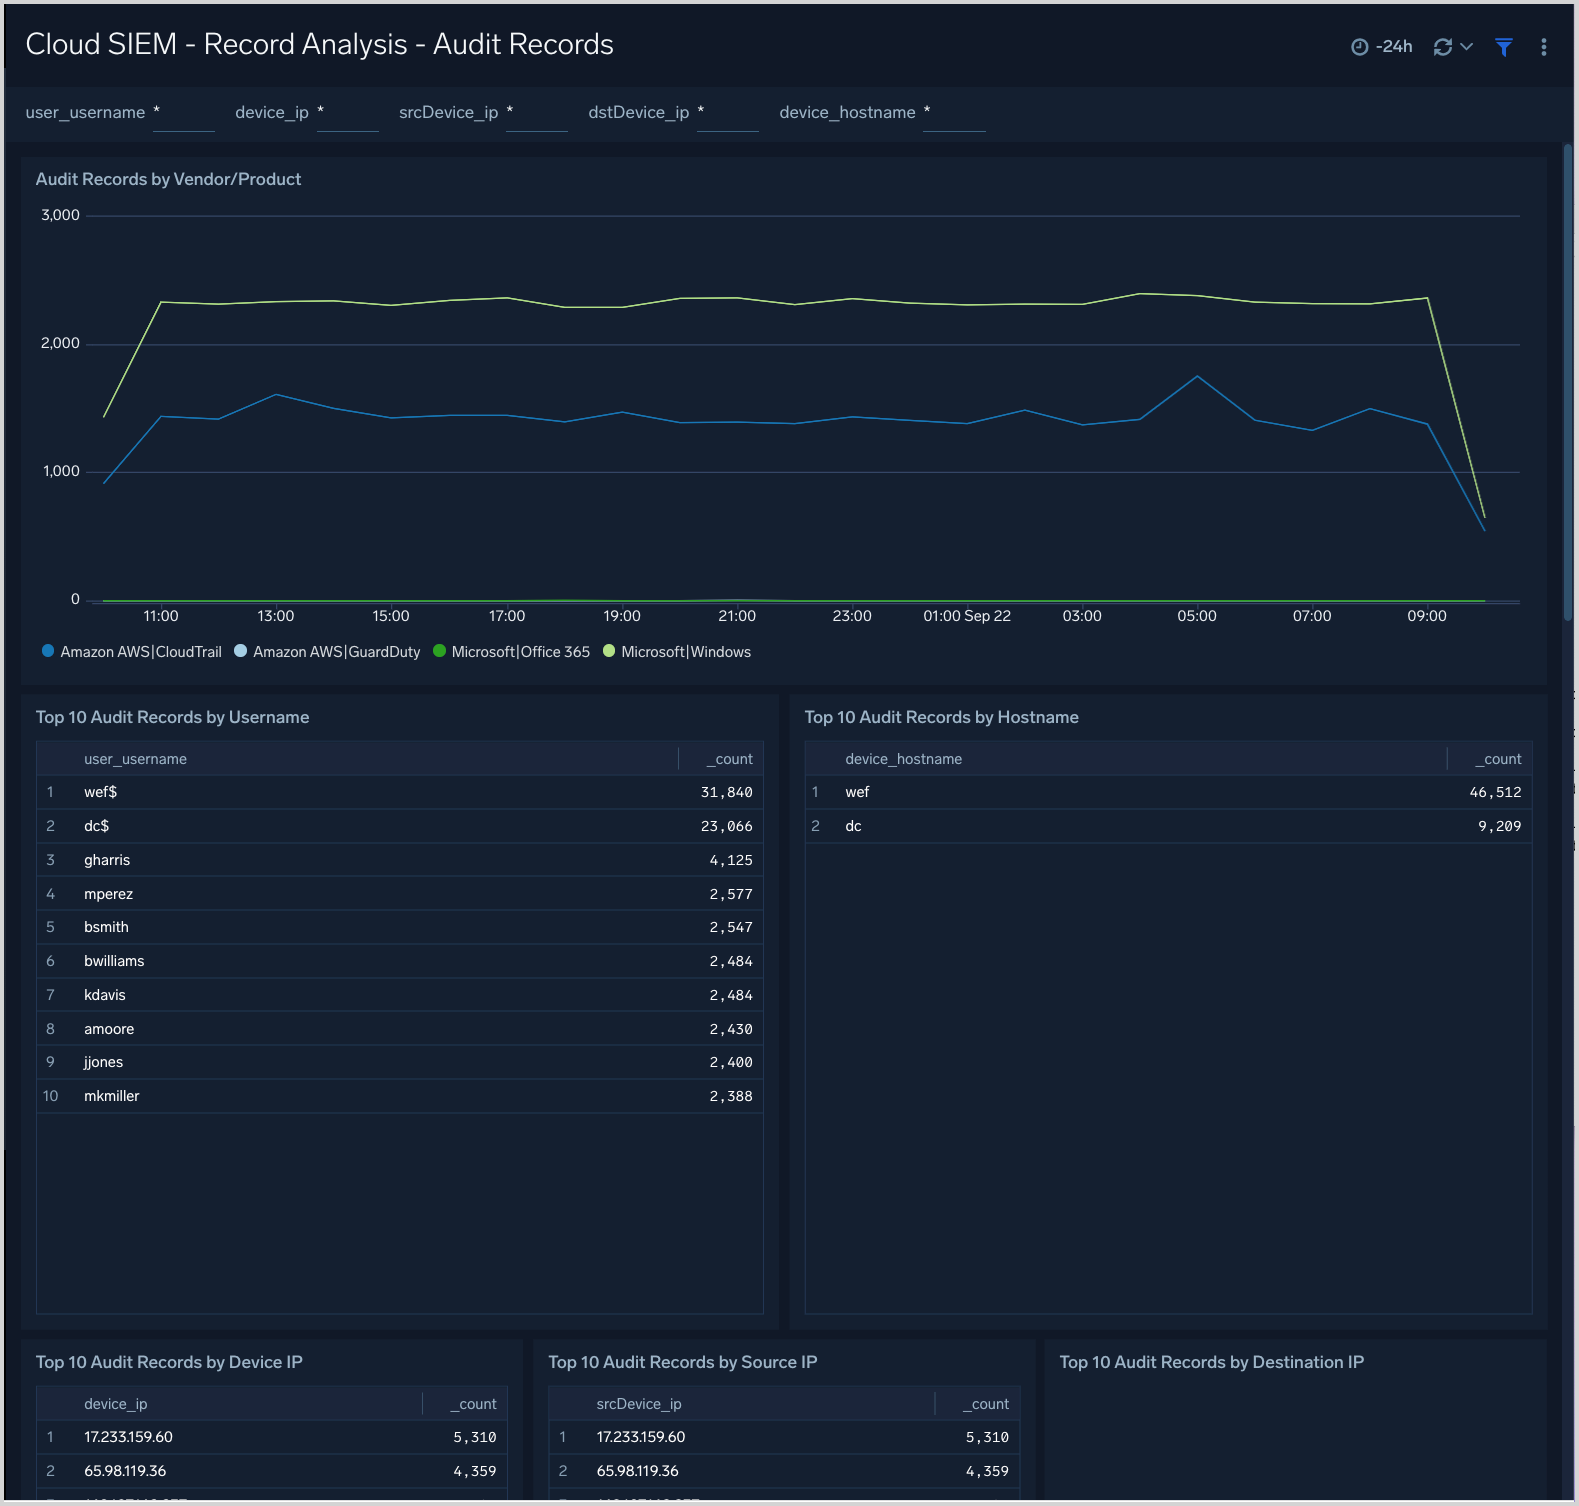Click the -24h time range selector
The image size is (1579, 1506).
point(1393,47)
